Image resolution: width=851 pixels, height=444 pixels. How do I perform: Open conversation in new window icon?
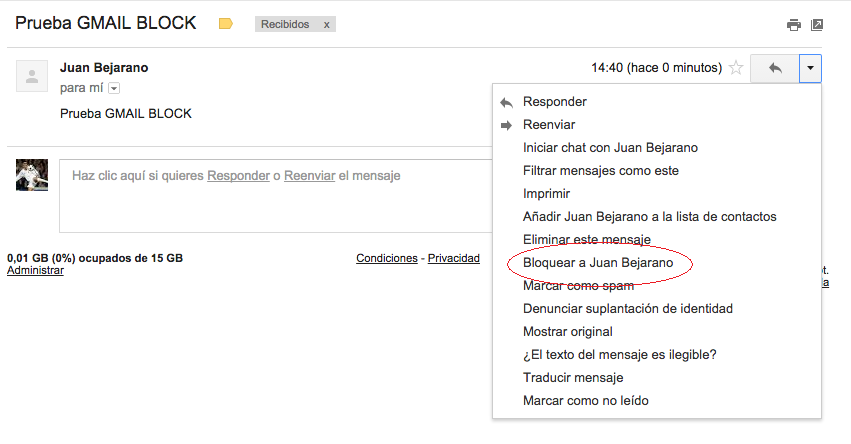pos(817,25)
